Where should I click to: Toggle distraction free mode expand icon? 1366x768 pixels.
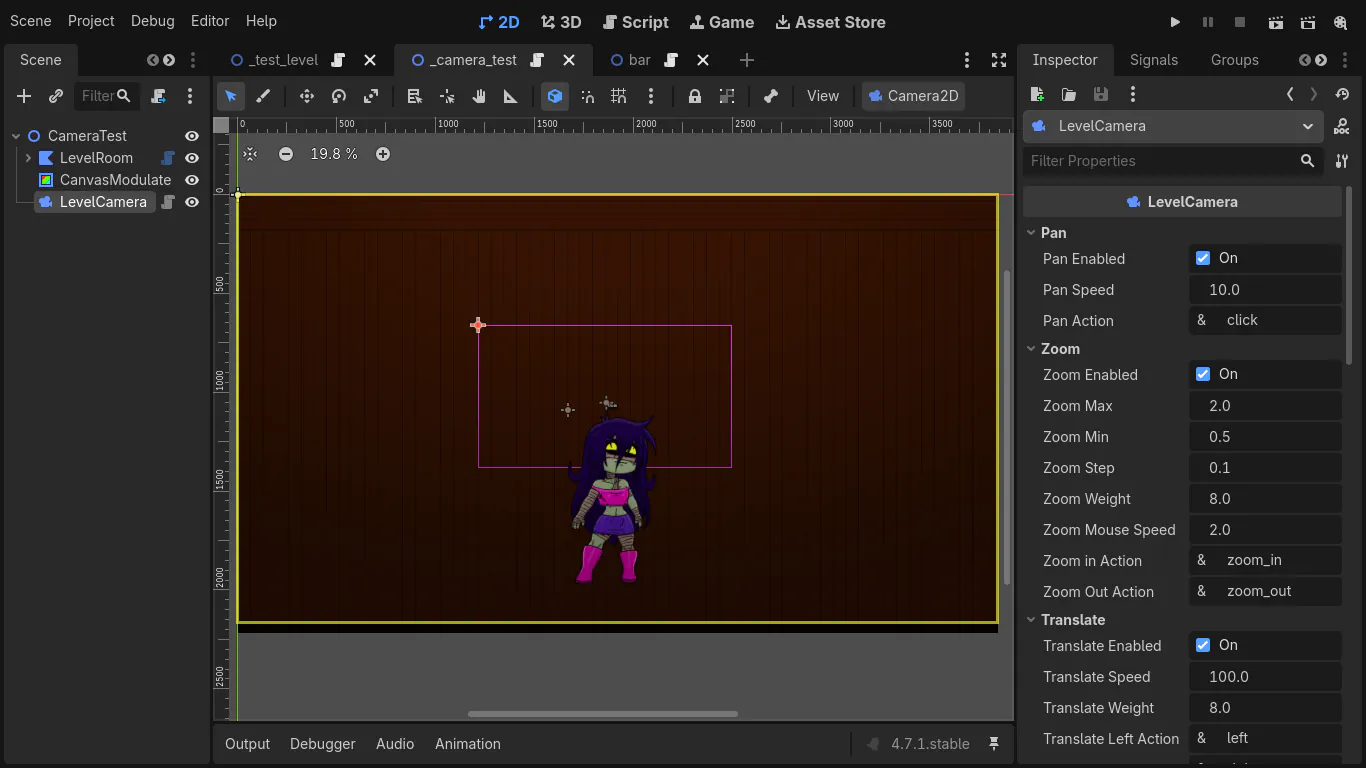[999, 60]
